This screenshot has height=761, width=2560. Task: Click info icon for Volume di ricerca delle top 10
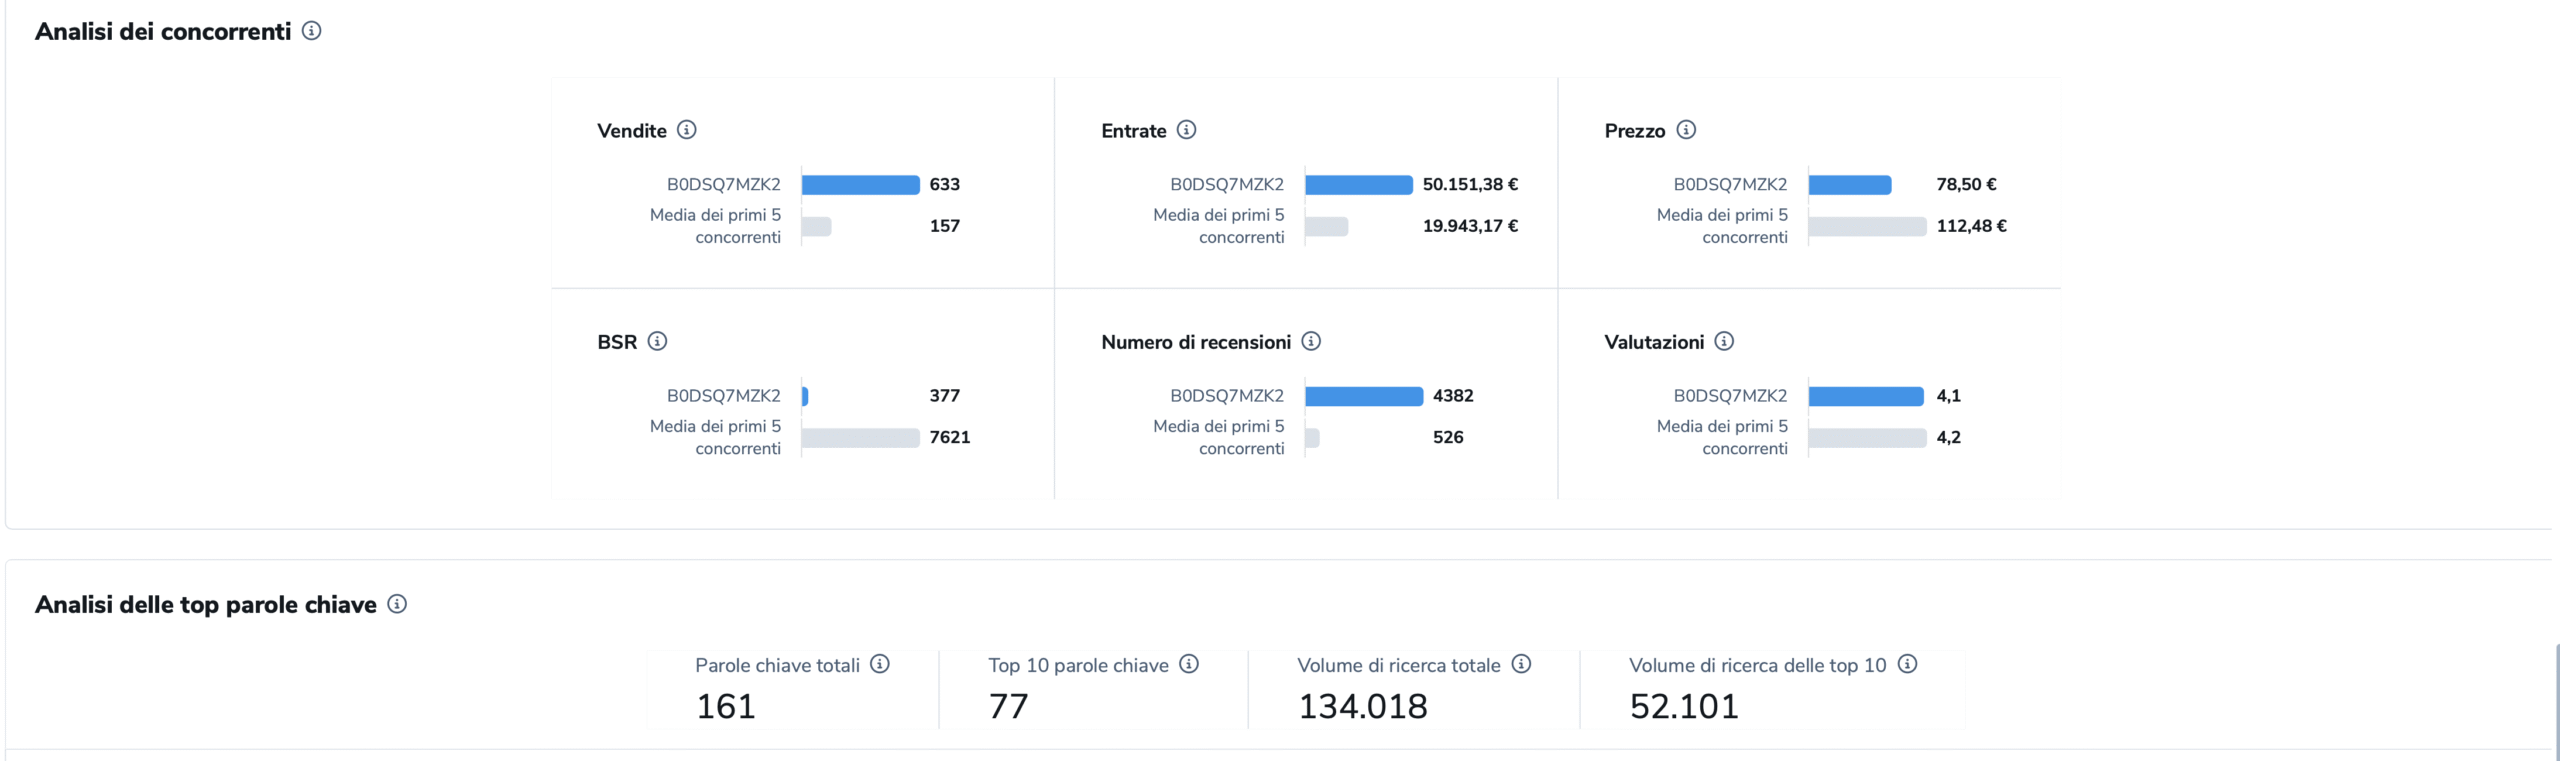pyautogui.click(x=1907, y=664)
